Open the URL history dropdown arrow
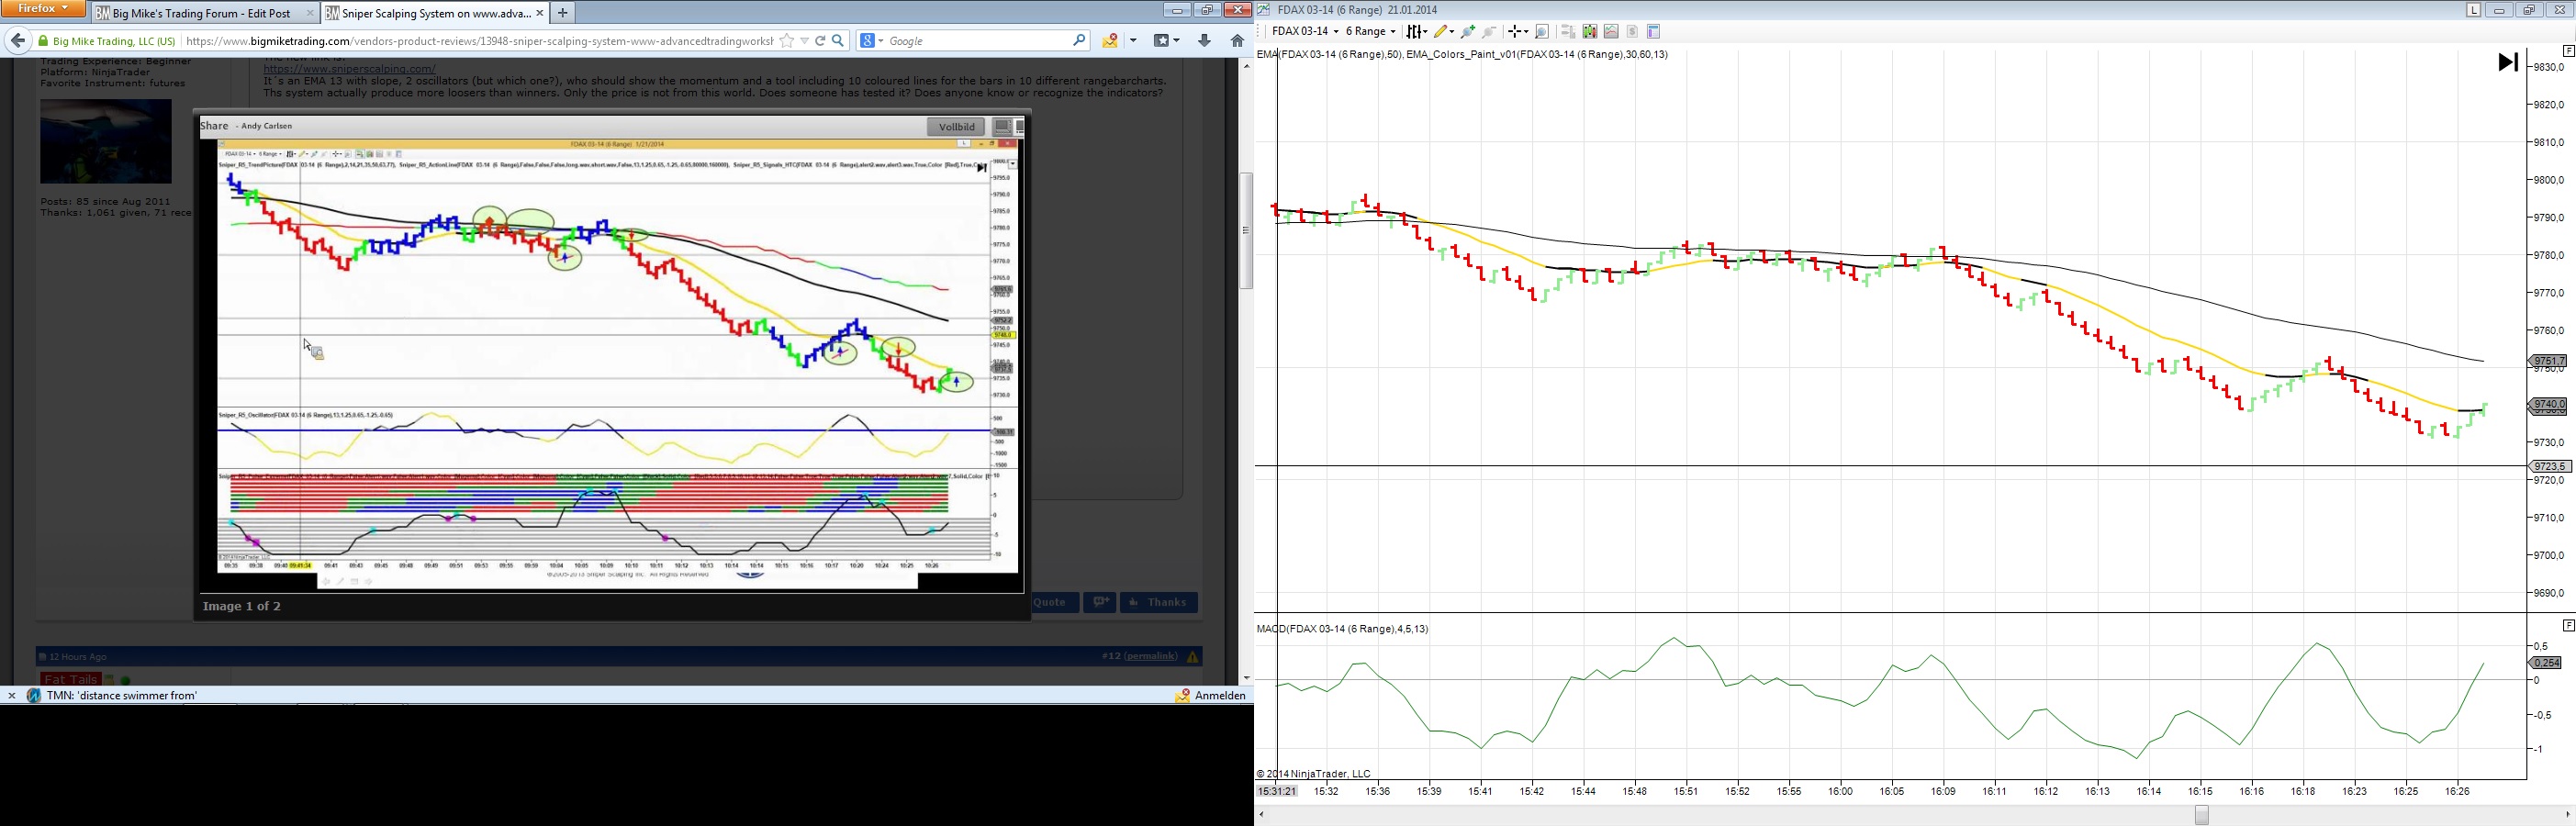The height and width of the screenshot is (826, 2576). [804, 41]
